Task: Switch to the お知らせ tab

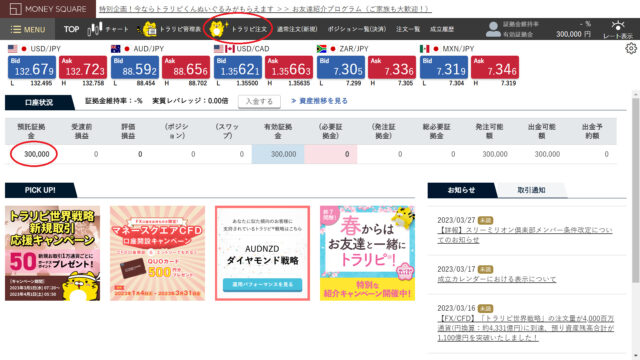Action: (461, 190)
